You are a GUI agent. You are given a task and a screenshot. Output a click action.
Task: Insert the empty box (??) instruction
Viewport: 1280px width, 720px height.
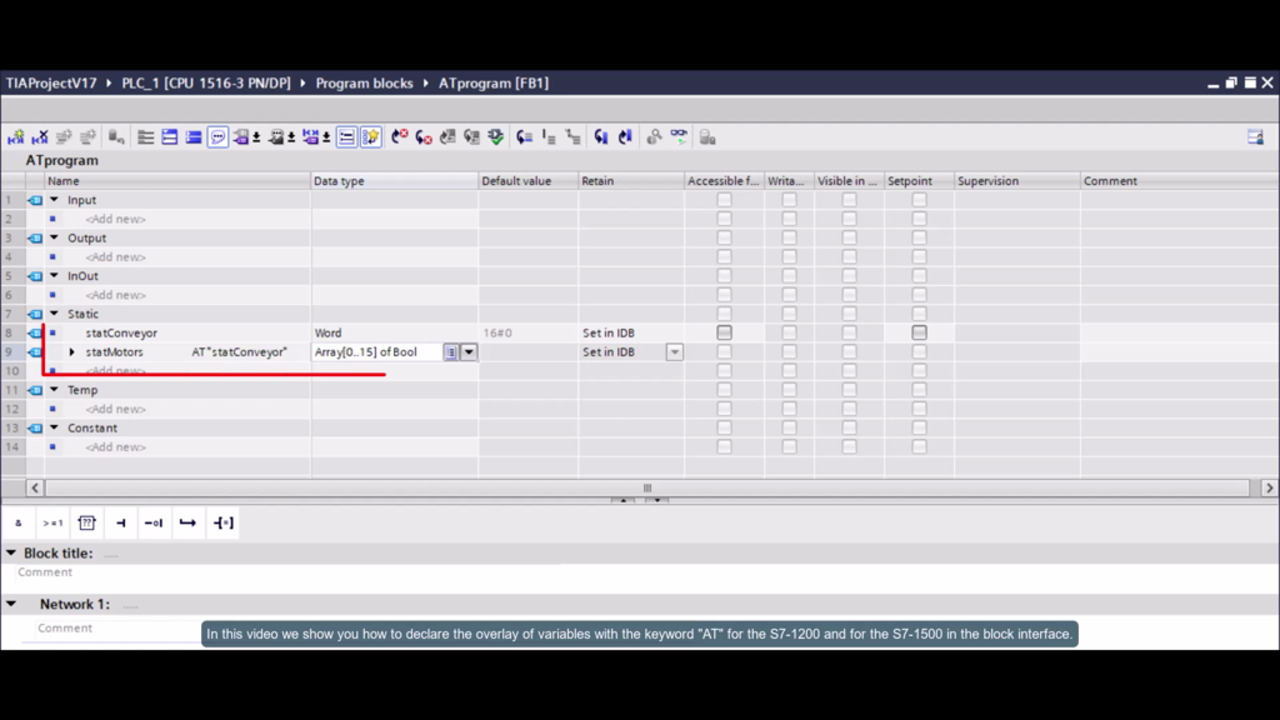coord(87,523)
